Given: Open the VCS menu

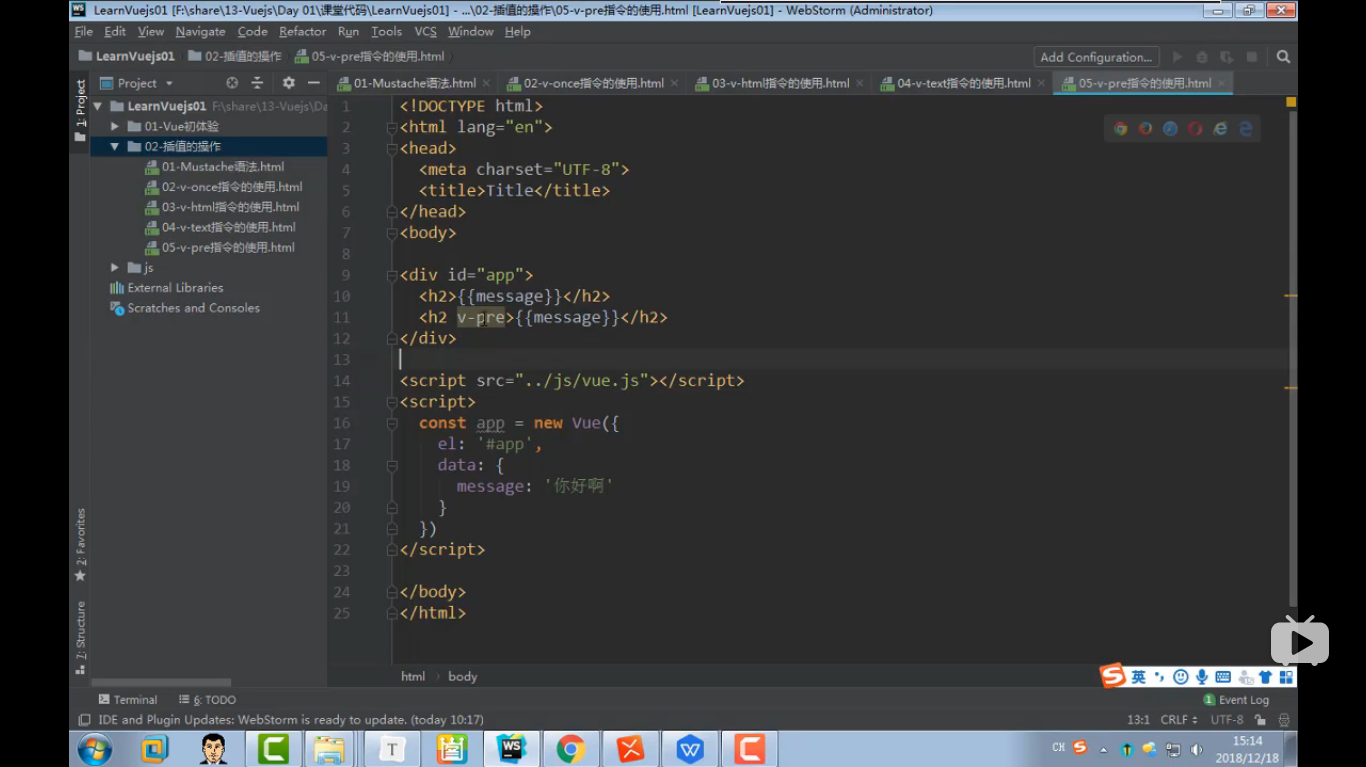Looking at the screenshot, I should (x=426, y=31).
